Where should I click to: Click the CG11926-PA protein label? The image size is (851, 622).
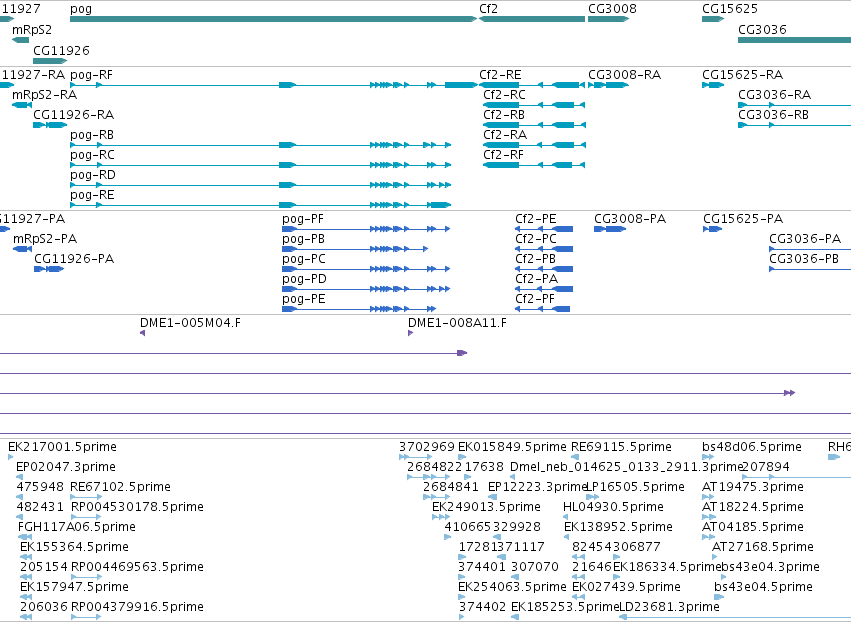[x=74, y=259]
